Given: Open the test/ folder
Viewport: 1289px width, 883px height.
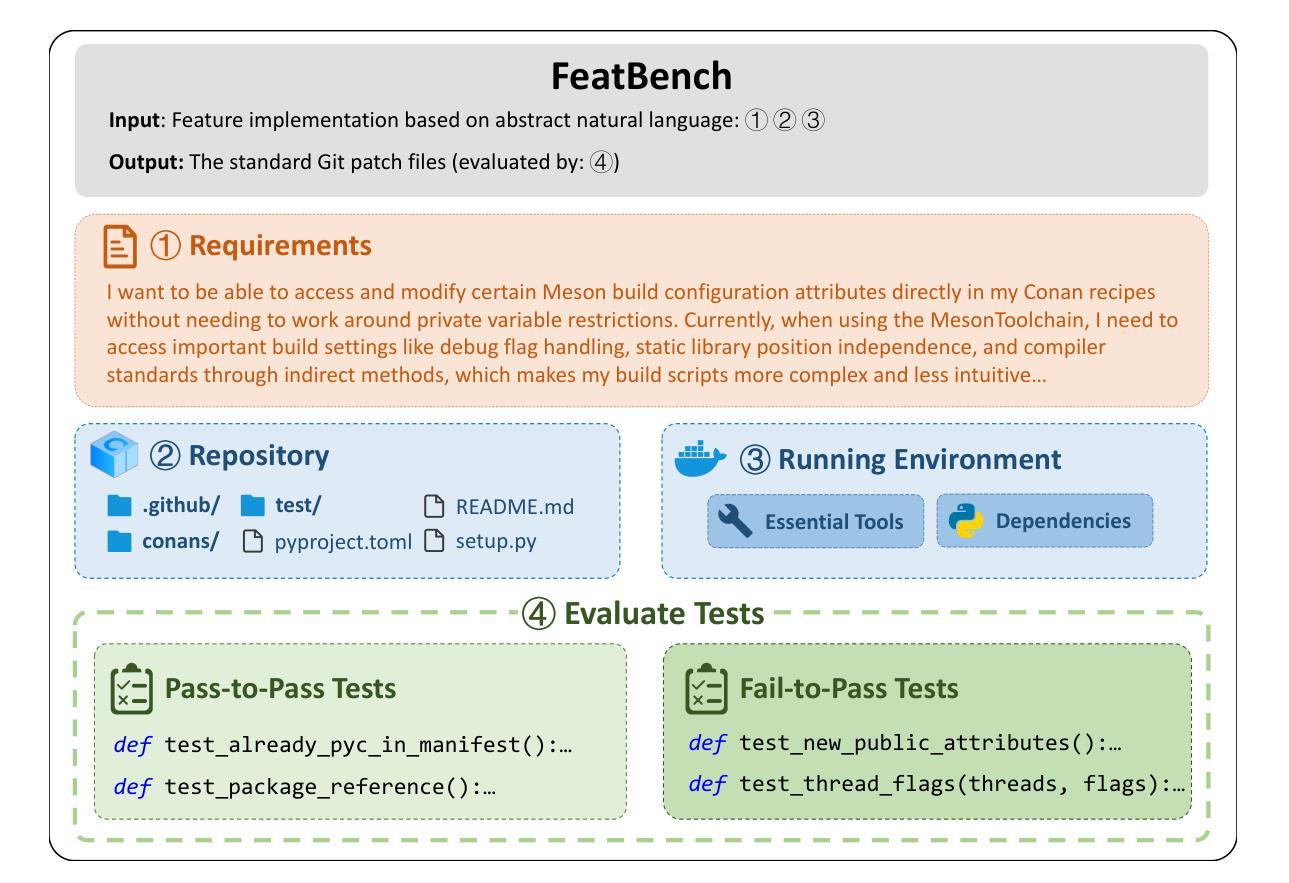Looking at the screenshot, I should [297, 506].
